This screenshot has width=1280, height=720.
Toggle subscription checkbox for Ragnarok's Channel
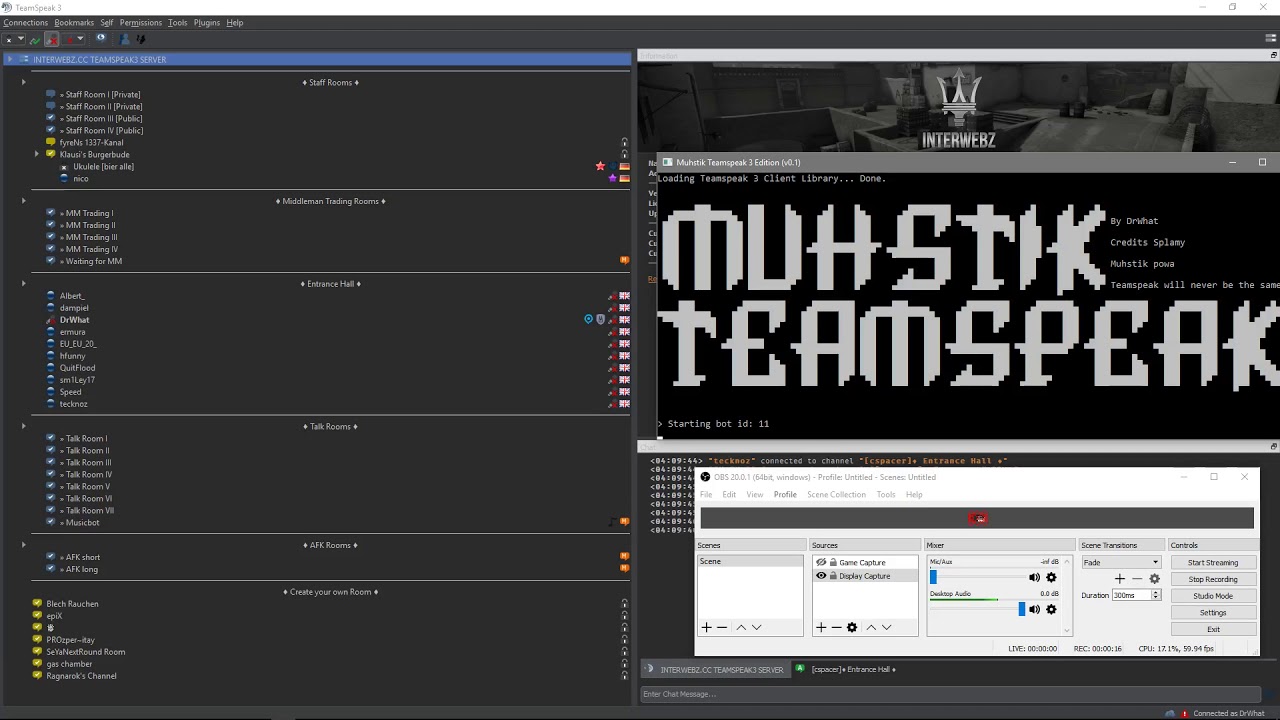pyautogui.click(x=37, y=675)
